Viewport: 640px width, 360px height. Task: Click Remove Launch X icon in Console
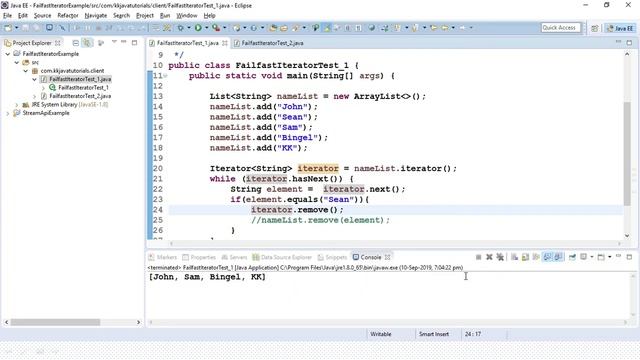point(489,257)
